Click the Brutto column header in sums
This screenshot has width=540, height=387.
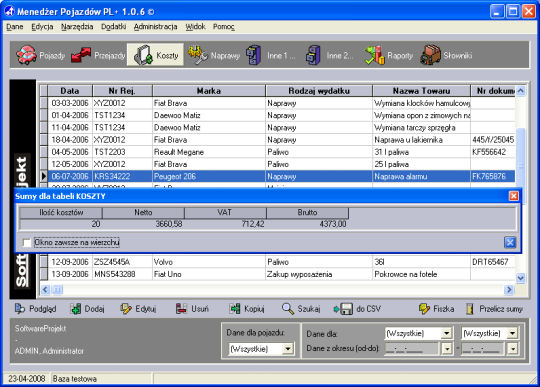click(x=307, y=212)
